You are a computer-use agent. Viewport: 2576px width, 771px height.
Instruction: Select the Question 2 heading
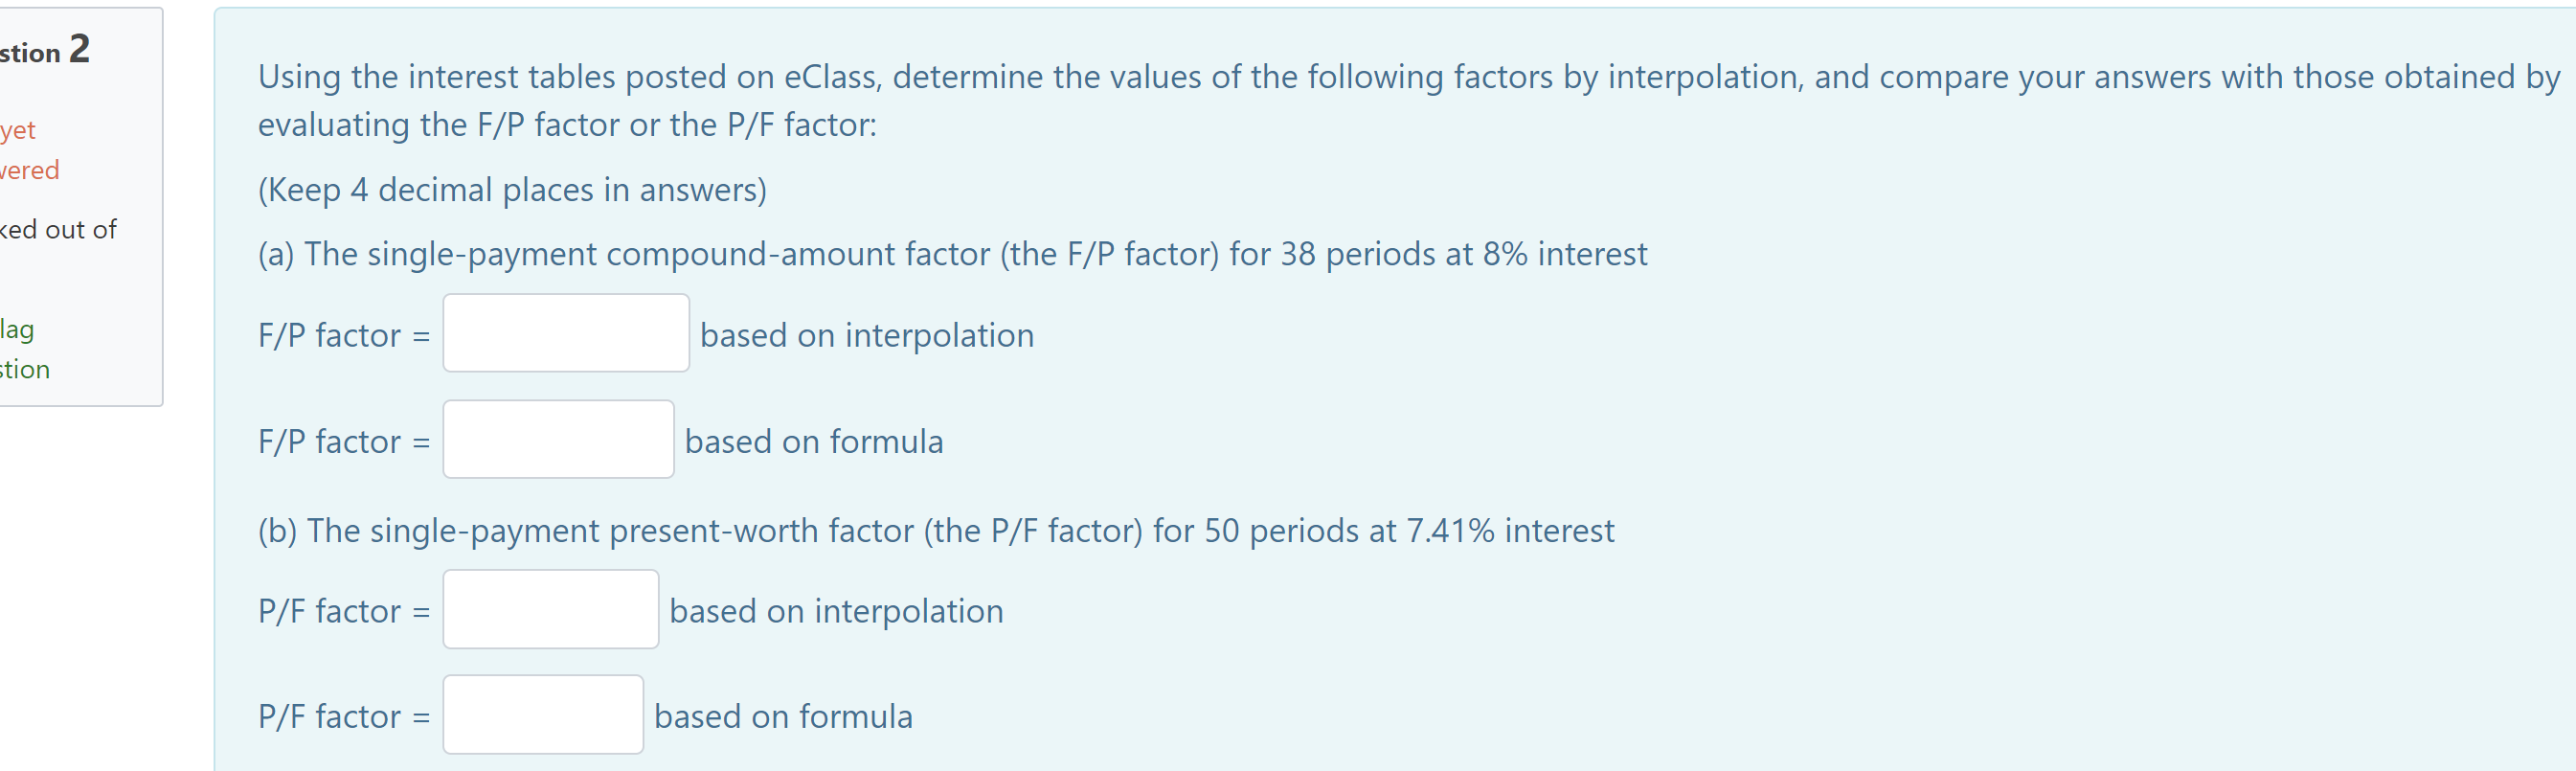click(x=45, y=48)
